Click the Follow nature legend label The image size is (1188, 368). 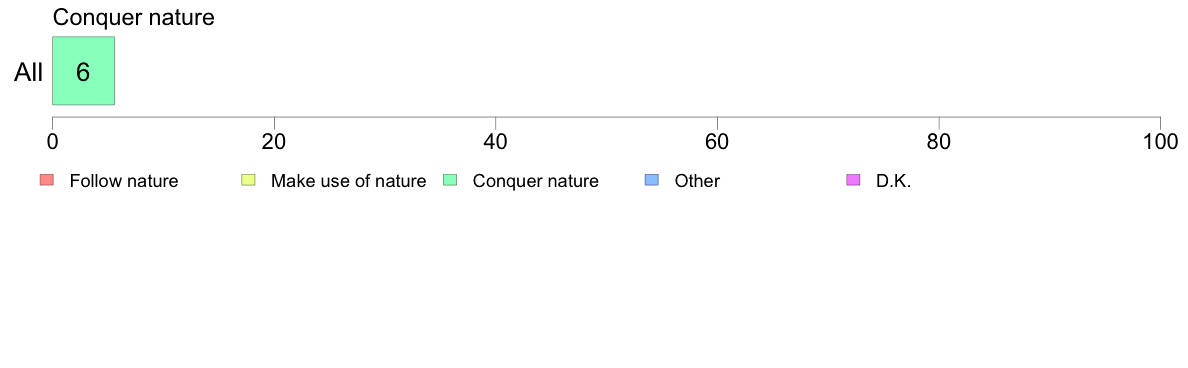(123, 181)
